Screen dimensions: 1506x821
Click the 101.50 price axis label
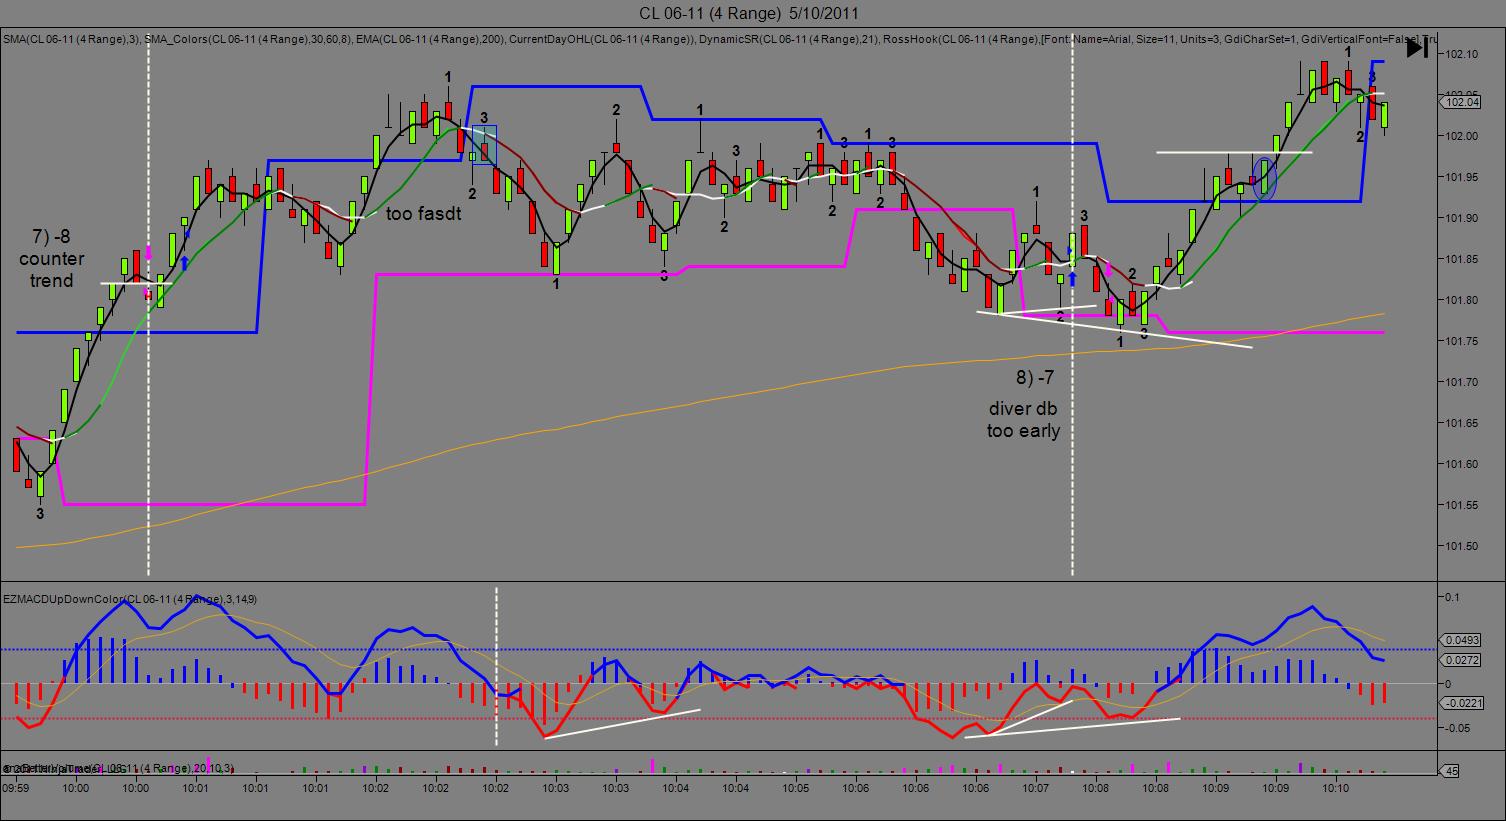1461,546
